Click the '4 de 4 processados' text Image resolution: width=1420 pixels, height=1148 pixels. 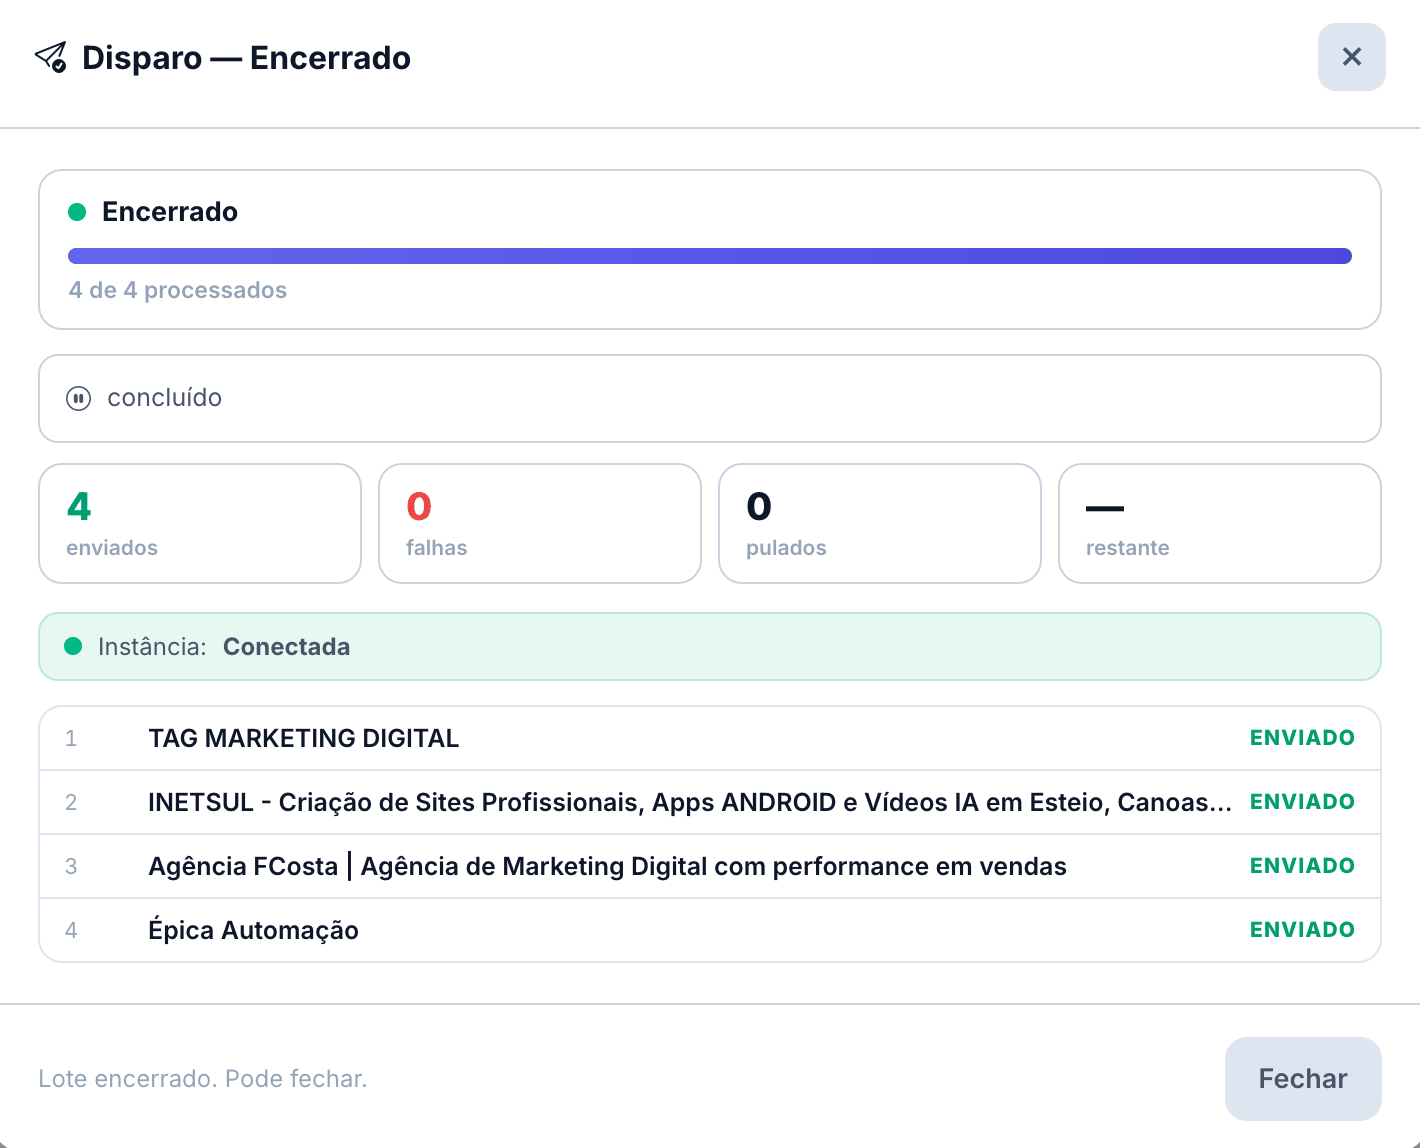point(178,290)
